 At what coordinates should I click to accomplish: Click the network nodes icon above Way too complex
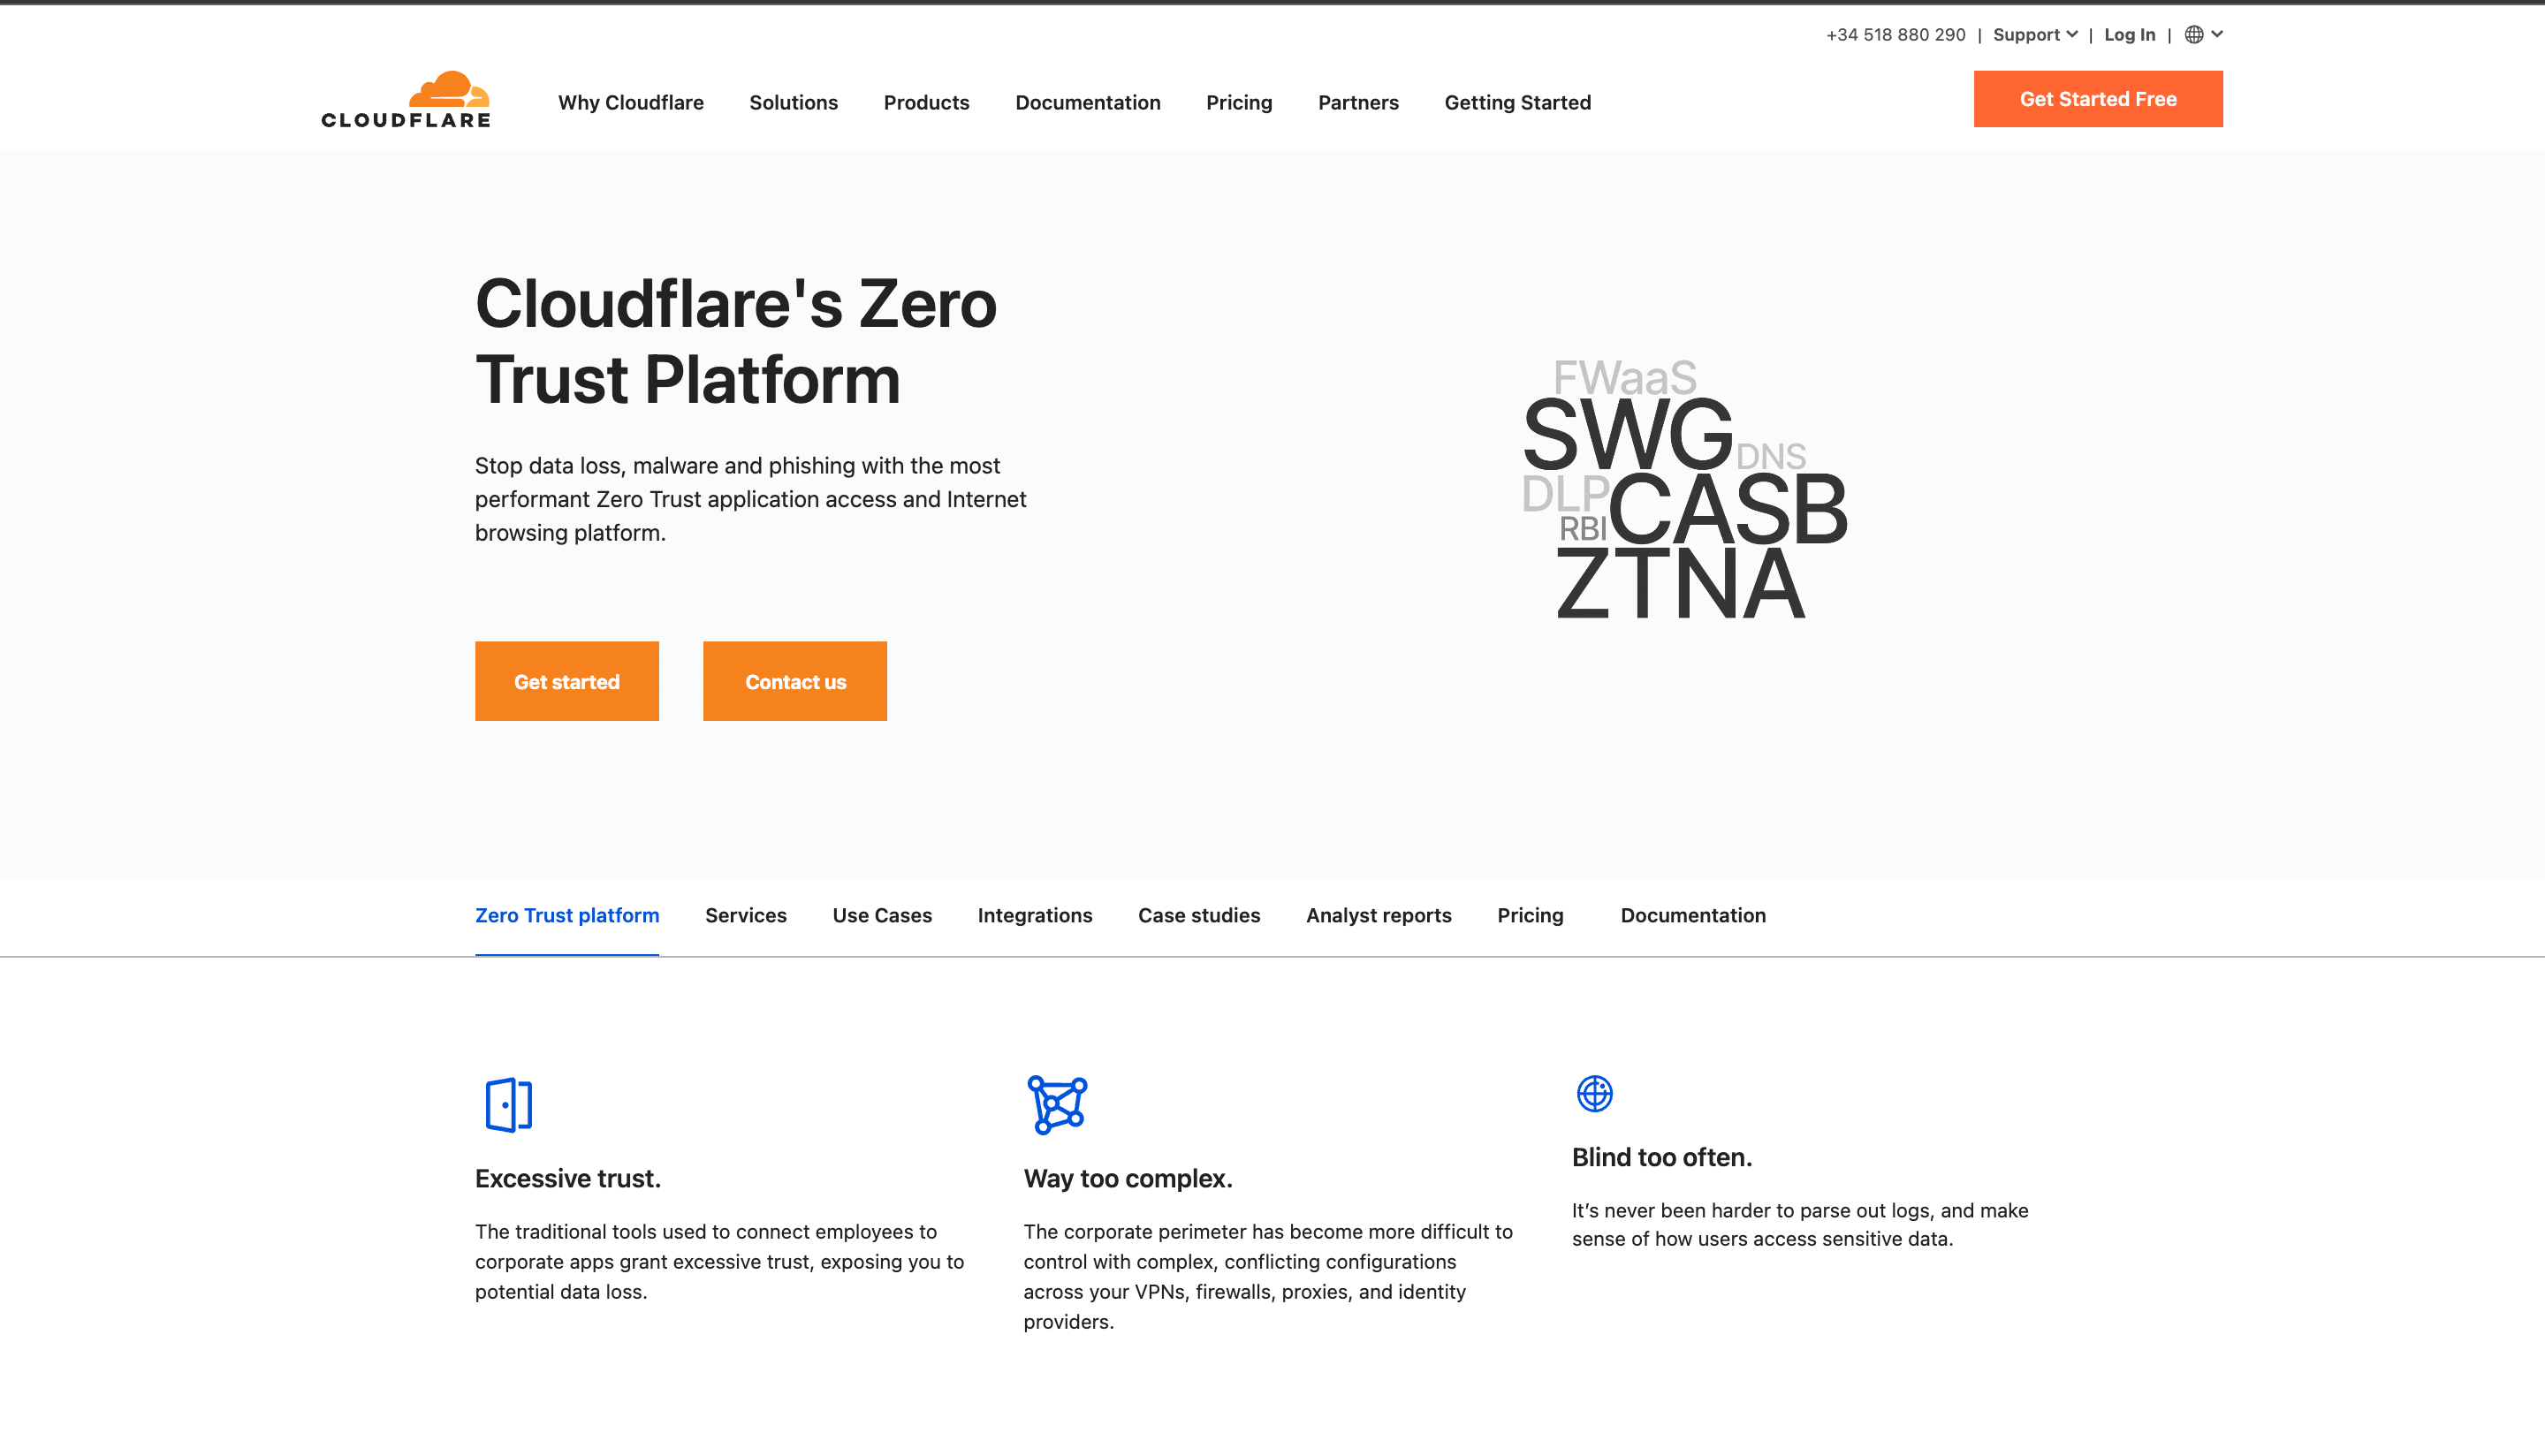(1056, 1105)
